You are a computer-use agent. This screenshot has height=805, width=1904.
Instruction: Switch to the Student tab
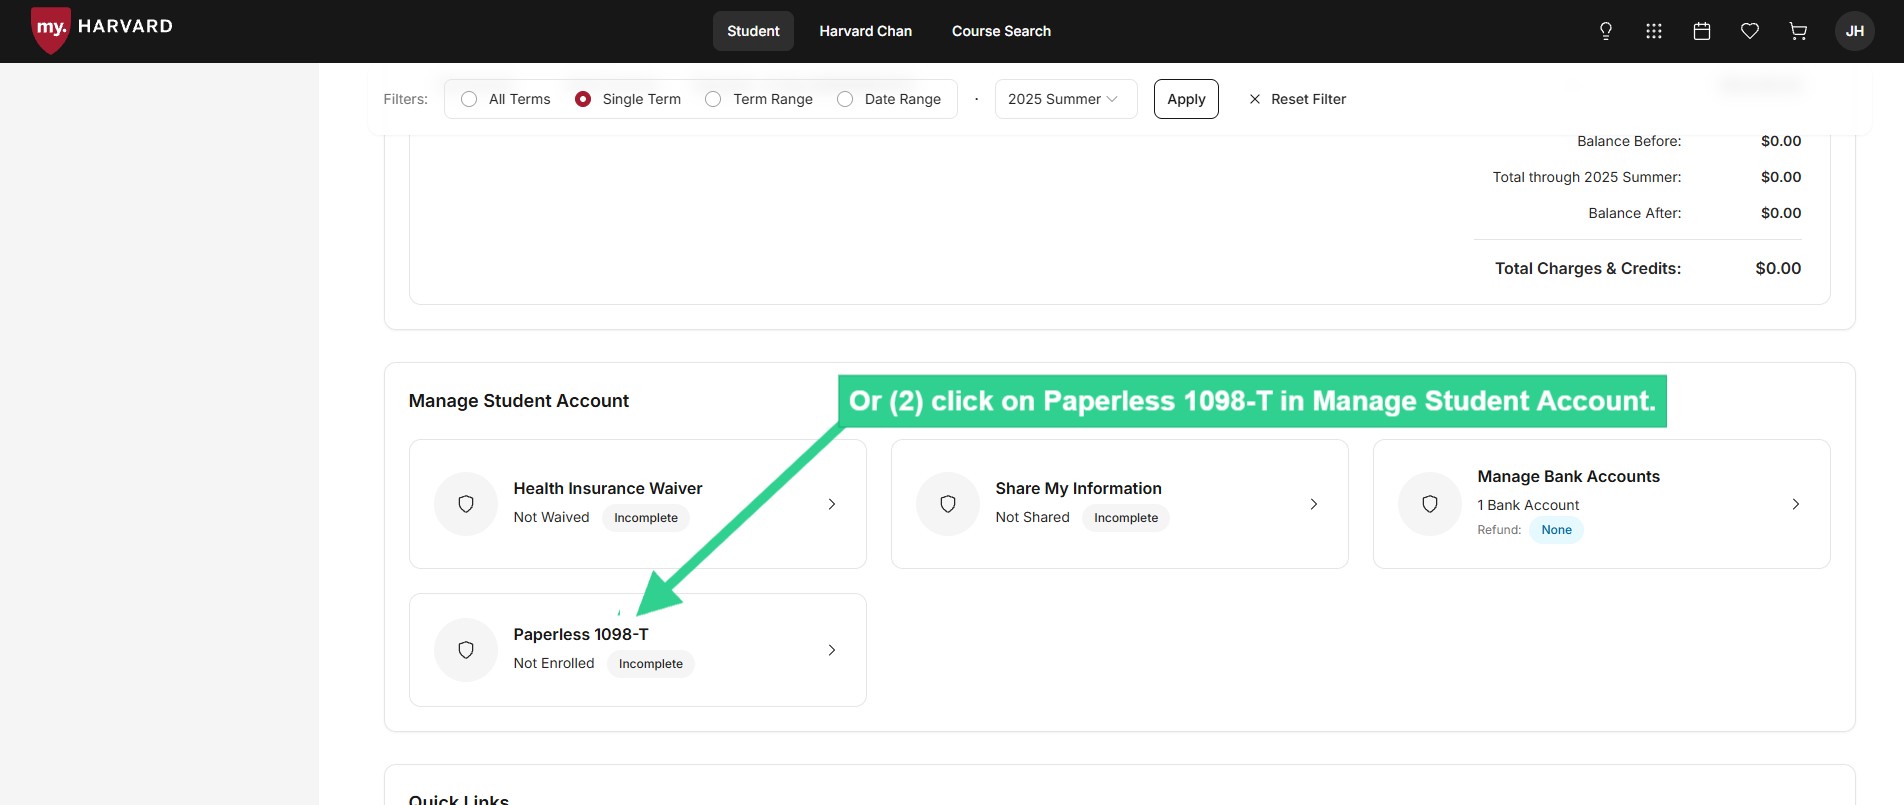pos(753,31)
